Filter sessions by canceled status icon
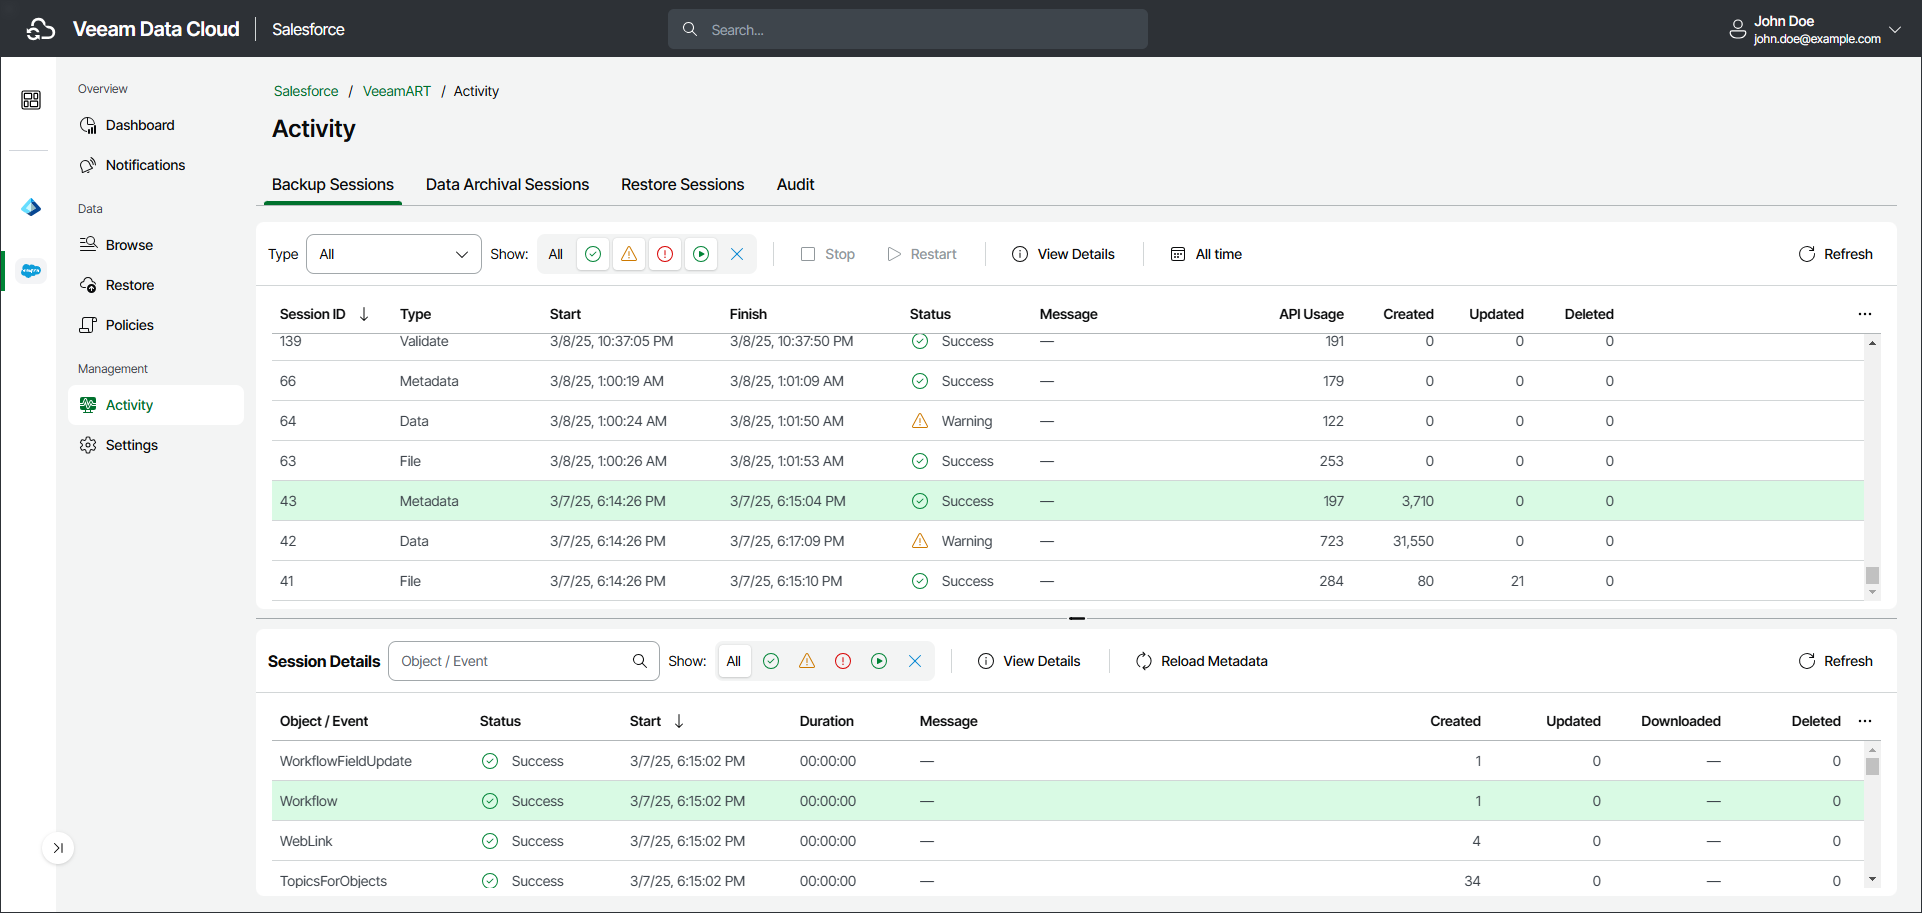Image resolution: width=1922 pixels, height=913 pixels. [x=737, y=254]
